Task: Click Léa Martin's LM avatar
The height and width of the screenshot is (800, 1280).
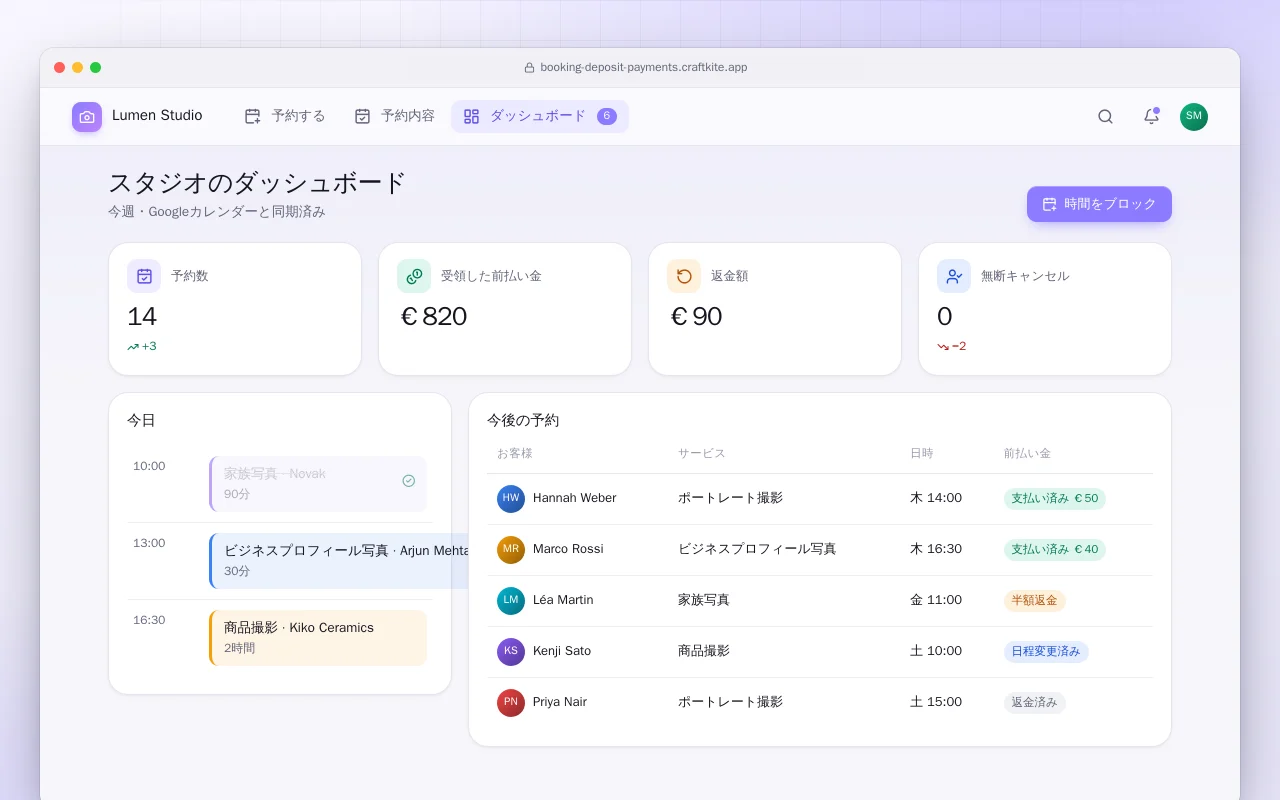Action: (511, 601)
